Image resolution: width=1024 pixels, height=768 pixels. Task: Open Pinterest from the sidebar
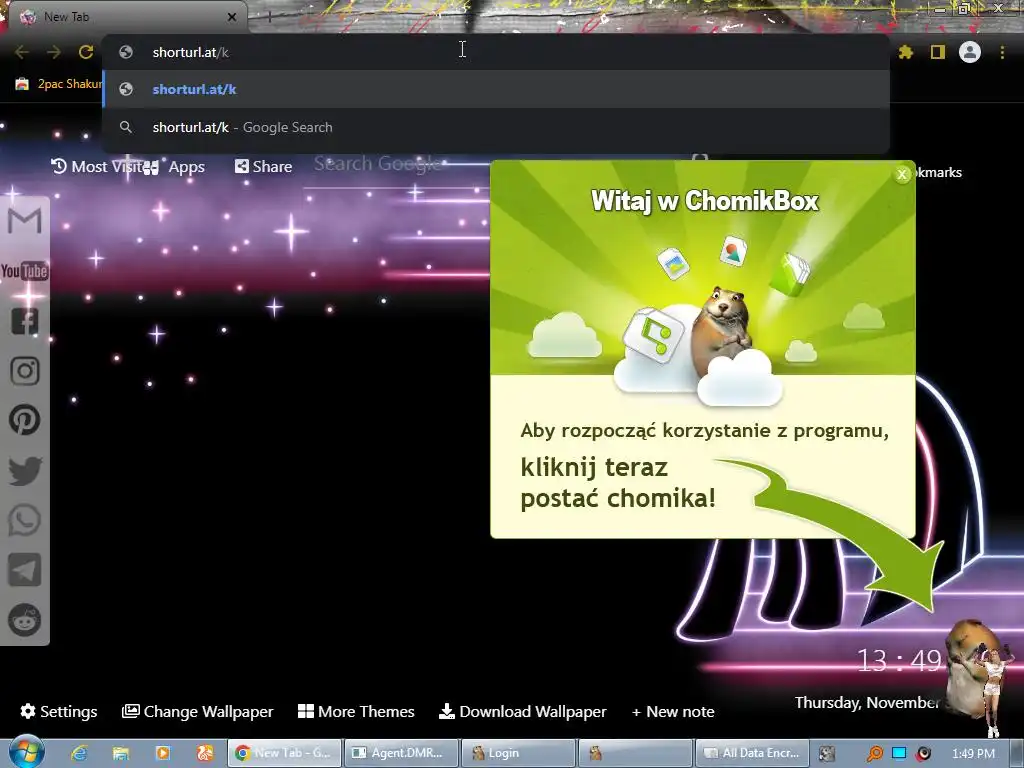[x=25, y=420]
